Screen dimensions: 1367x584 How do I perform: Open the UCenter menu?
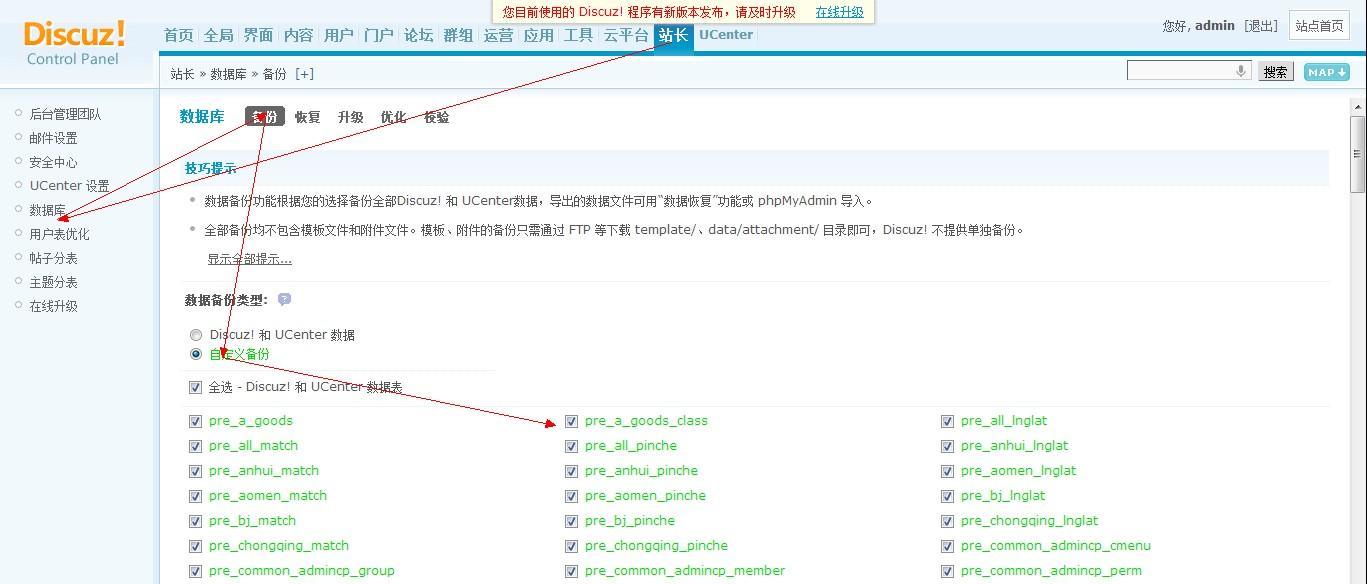pyautogui.click(x=725, y=34)
